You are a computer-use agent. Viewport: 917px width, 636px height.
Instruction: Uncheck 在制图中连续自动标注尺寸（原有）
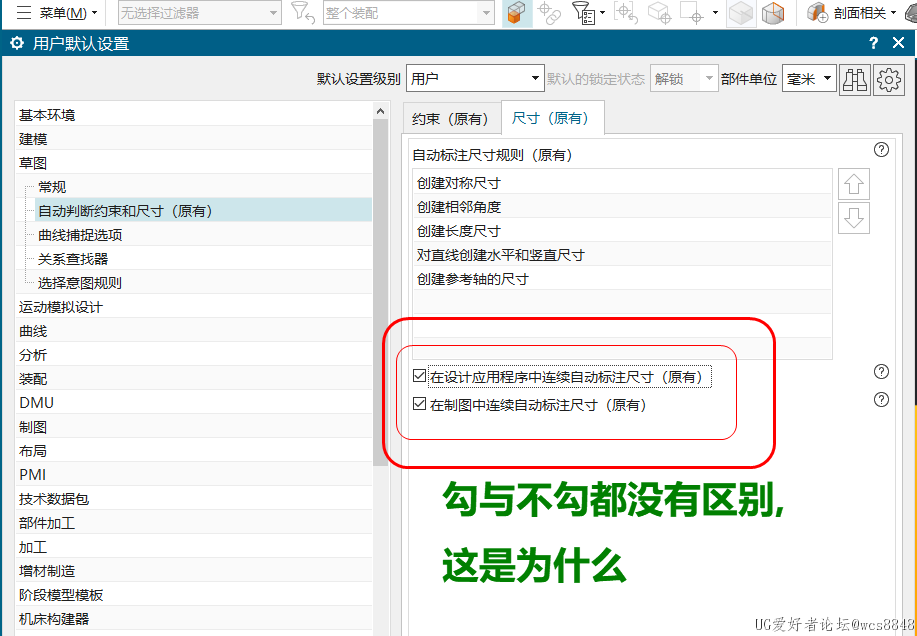[419, 404]
